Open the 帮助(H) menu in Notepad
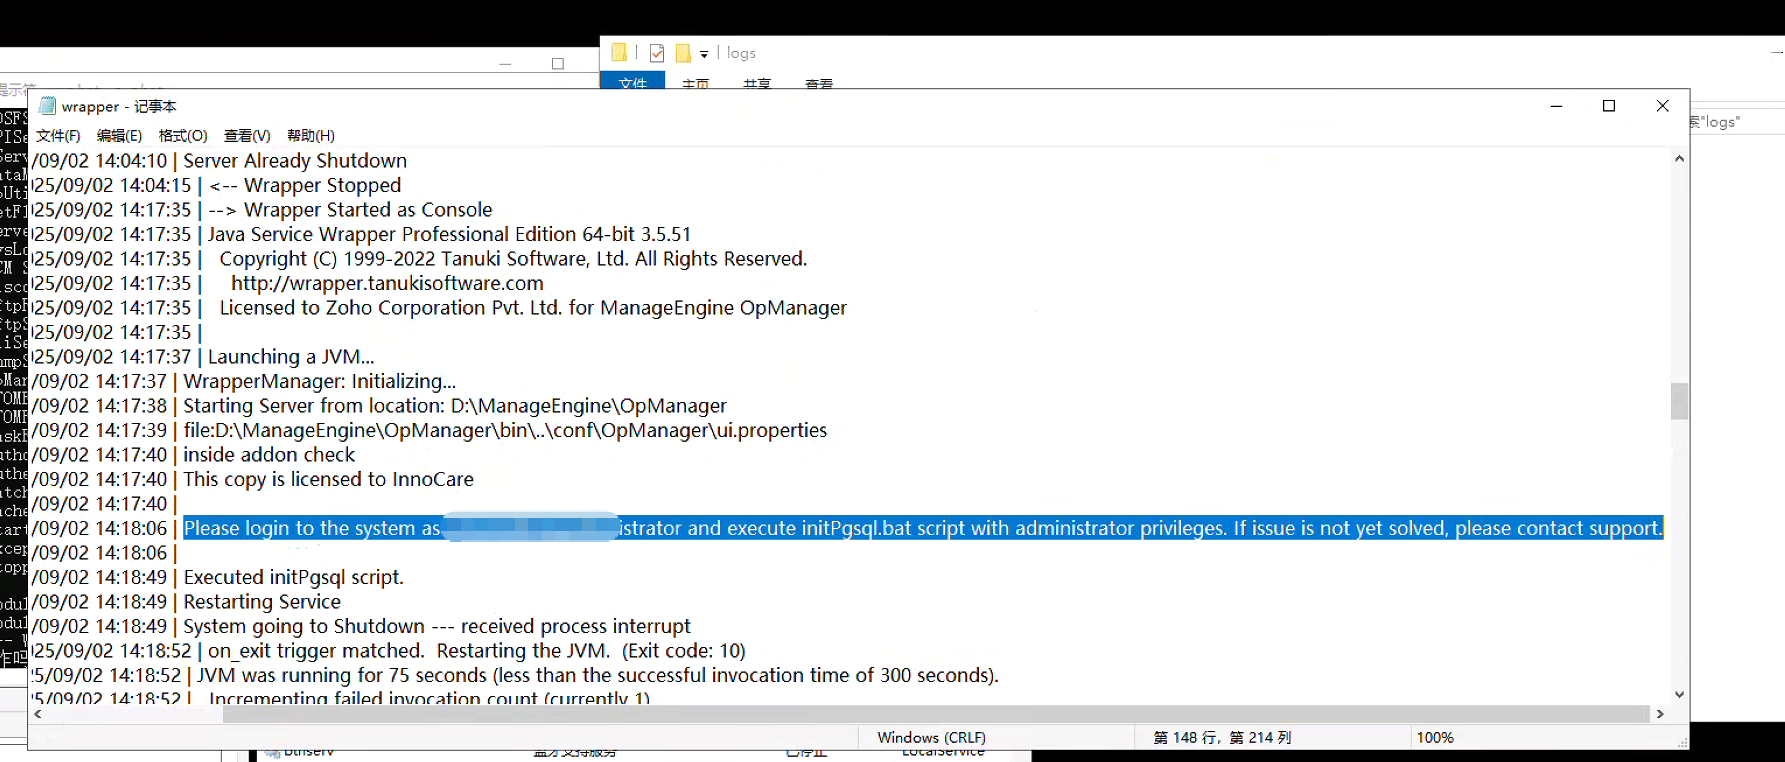Screen dimensions: 1785x762 311,135
